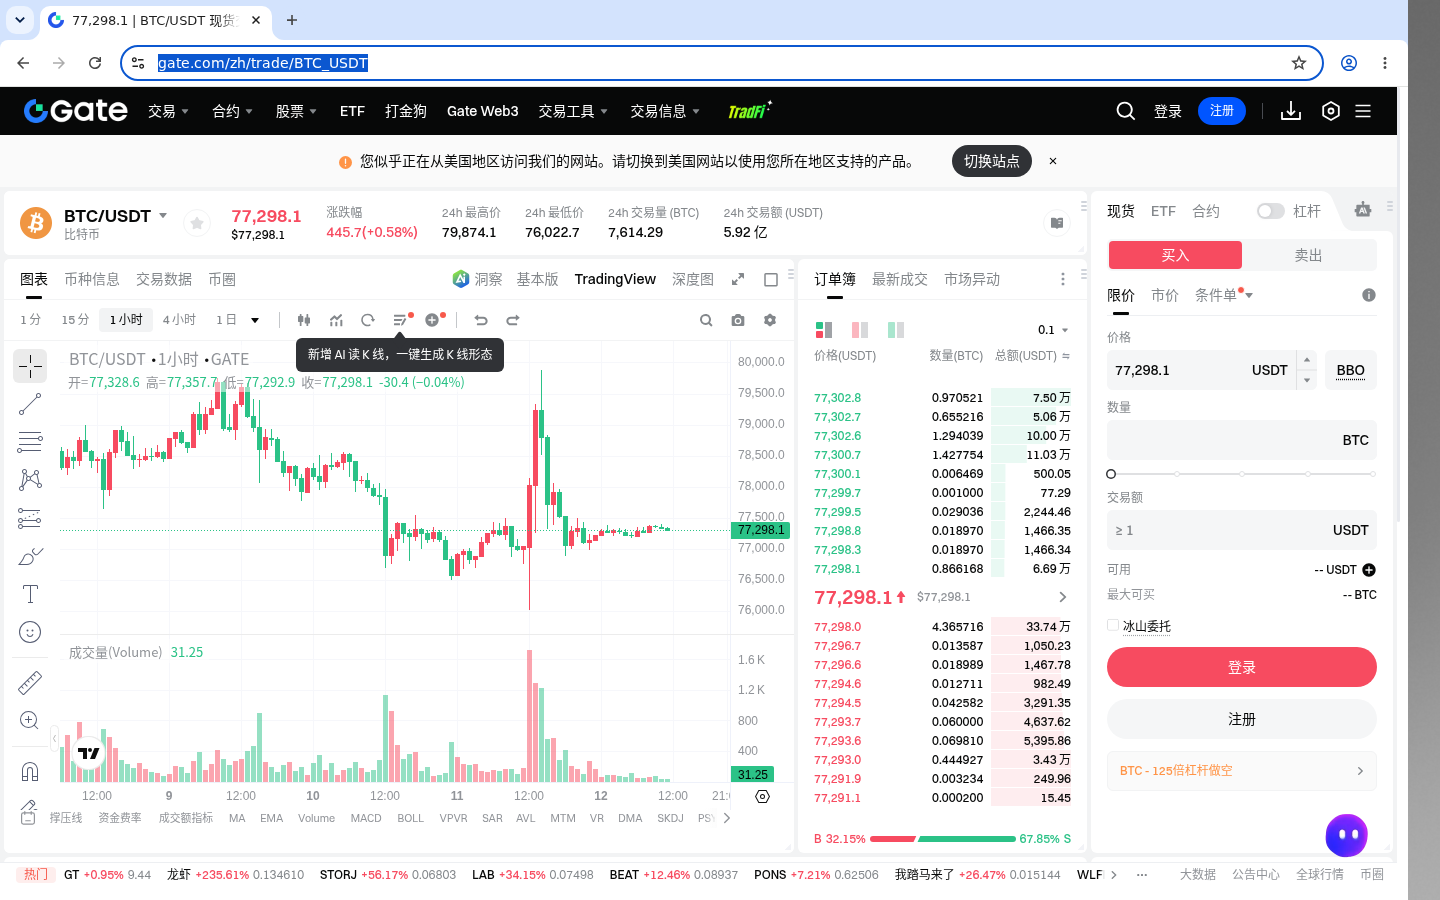
Task: Open candlestick chart type selector
Action: [x=304, y=320]
